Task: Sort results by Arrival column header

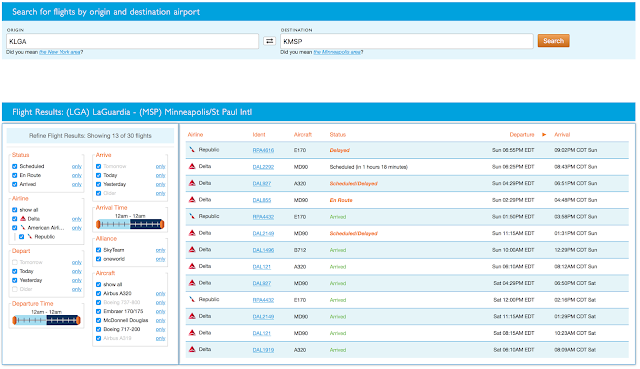Action: click(562, 135)
